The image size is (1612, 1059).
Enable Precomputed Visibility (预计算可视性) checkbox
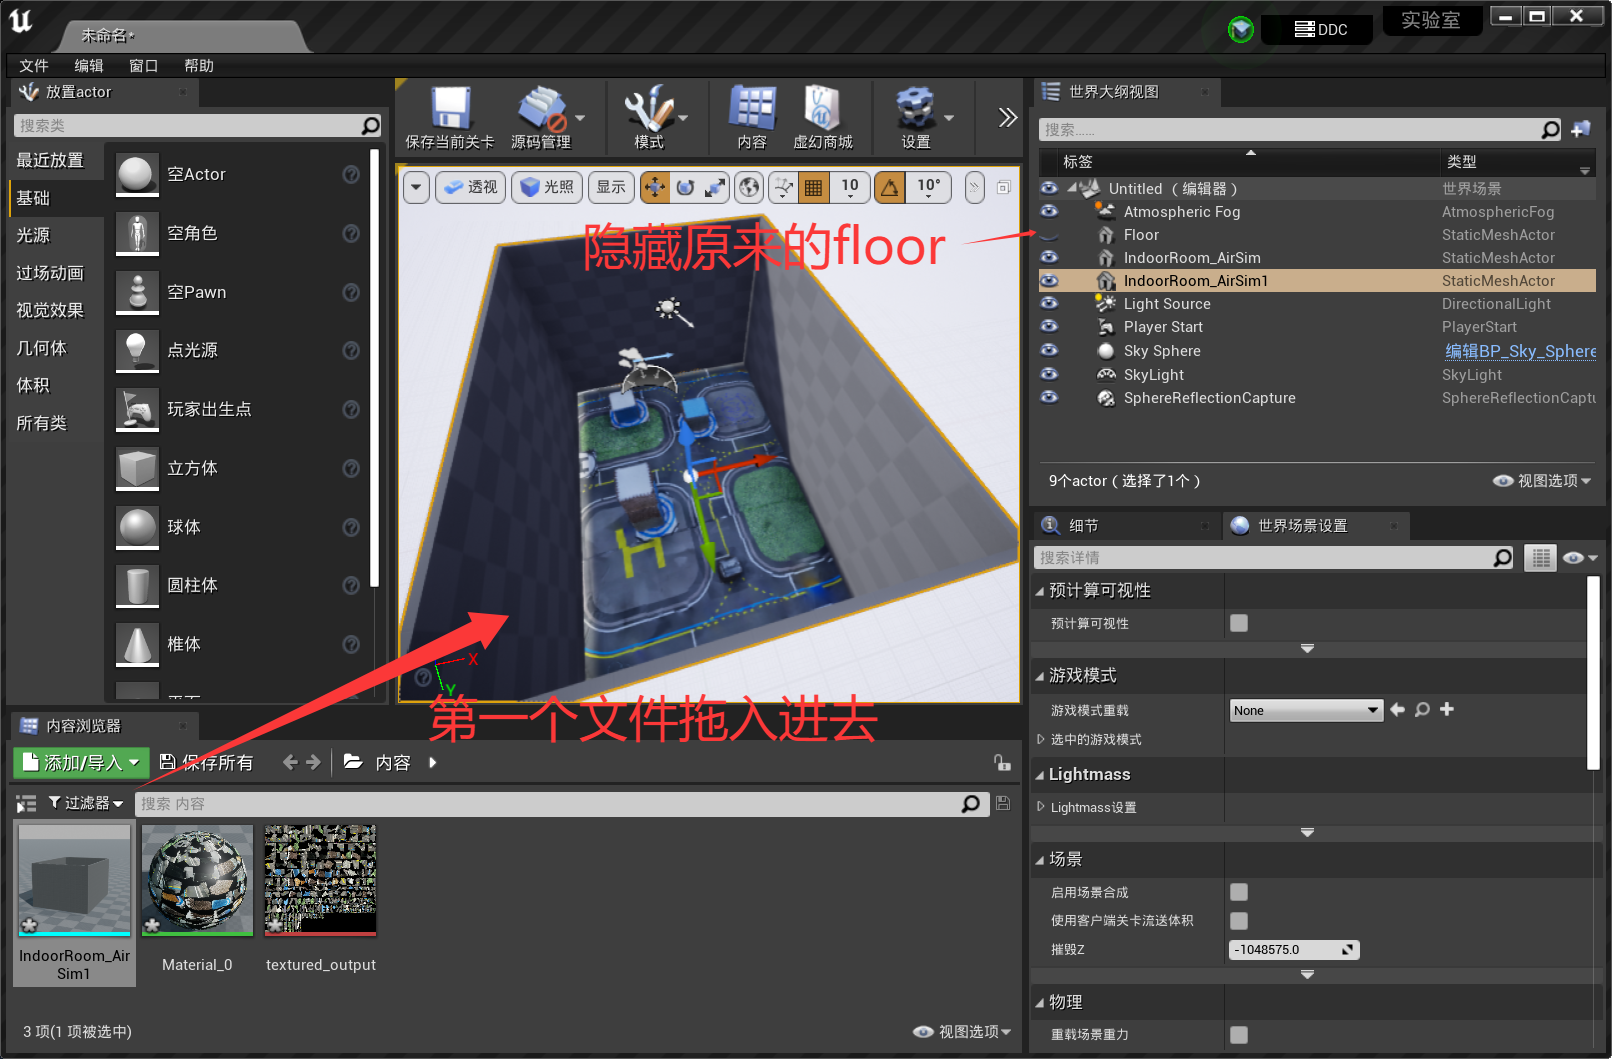[1239, 623]
